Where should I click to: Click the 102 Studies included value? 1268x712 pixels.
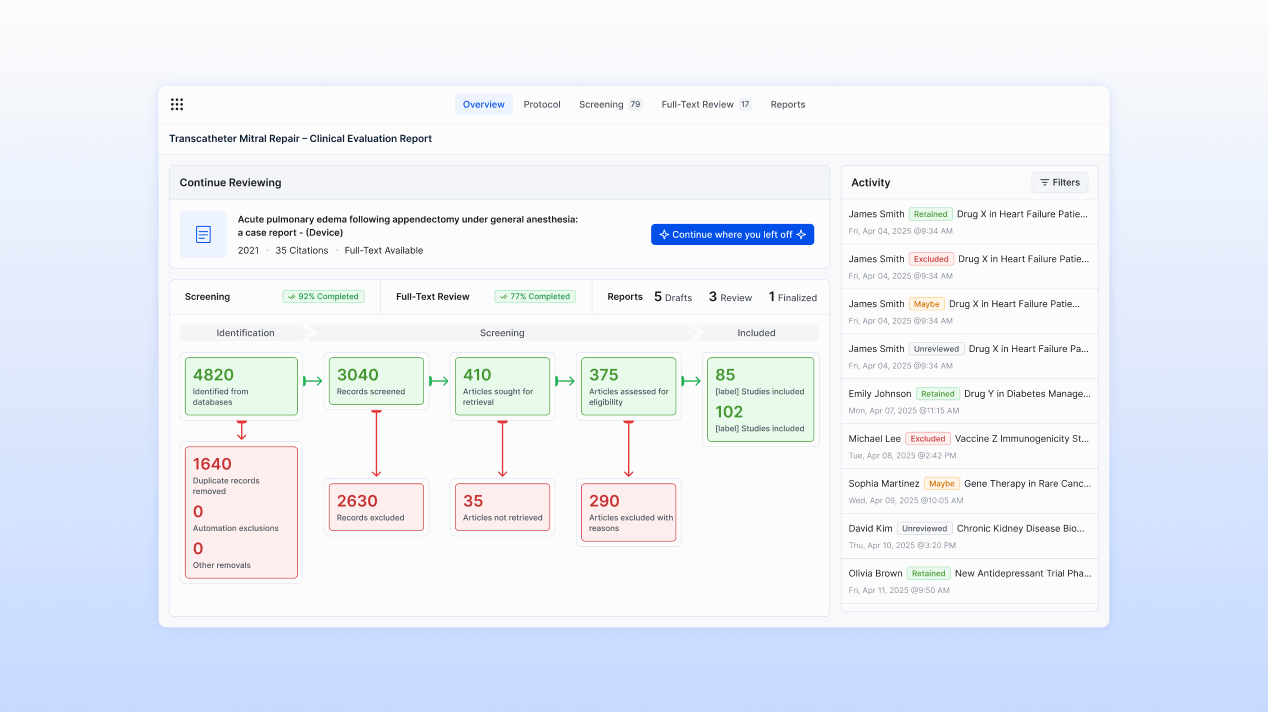point(729,412)
